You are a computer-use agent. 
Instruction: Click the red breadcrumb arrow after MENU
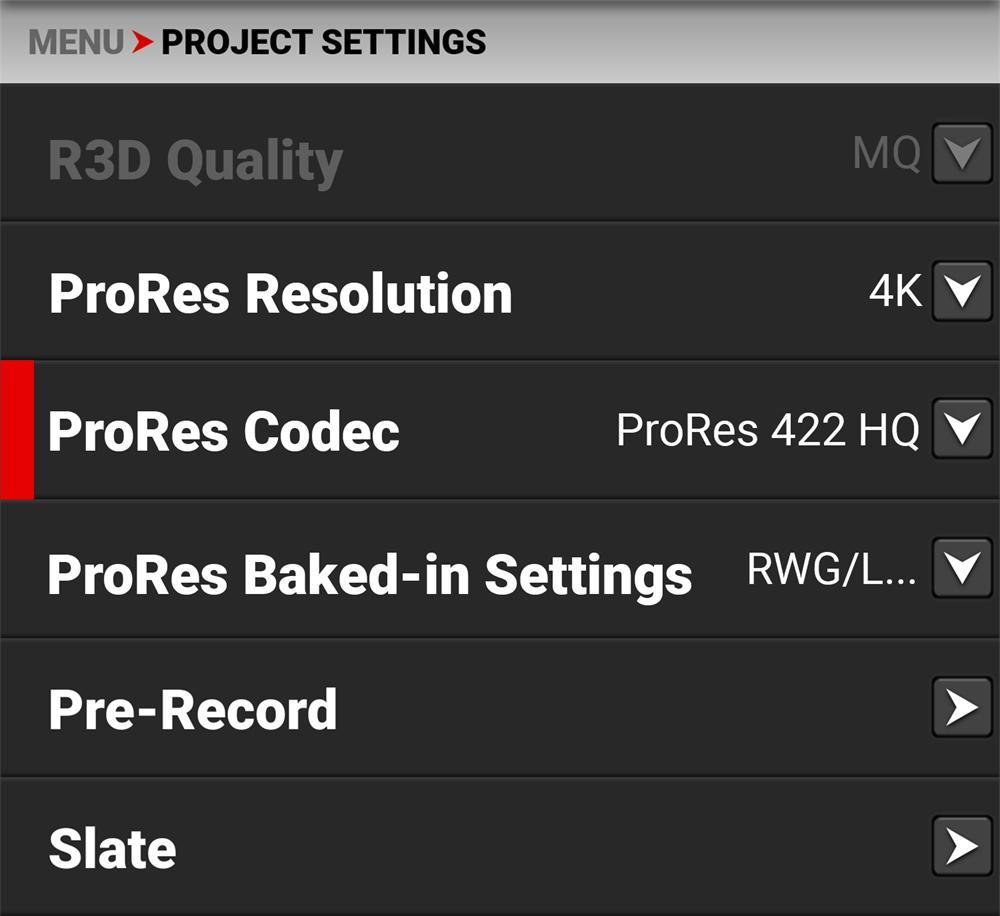pyautogui.click(x=143, y=43)
